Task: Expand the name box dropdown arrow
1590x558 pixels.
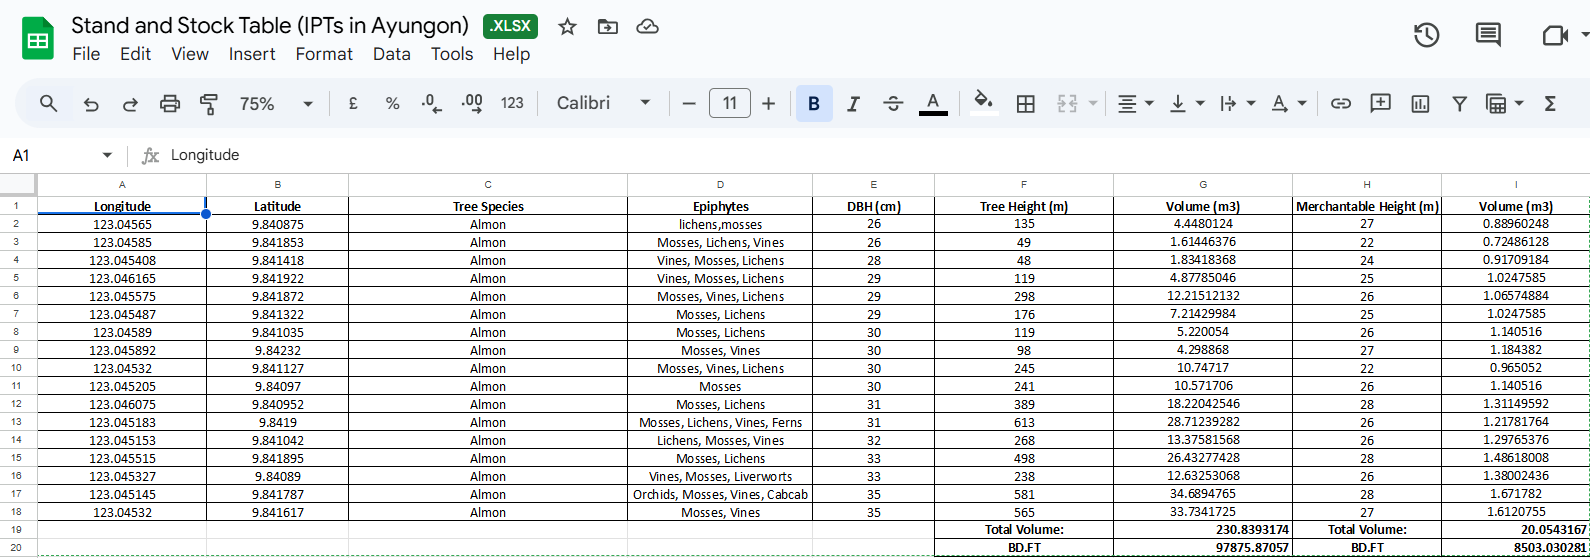Action: [107, 155]
